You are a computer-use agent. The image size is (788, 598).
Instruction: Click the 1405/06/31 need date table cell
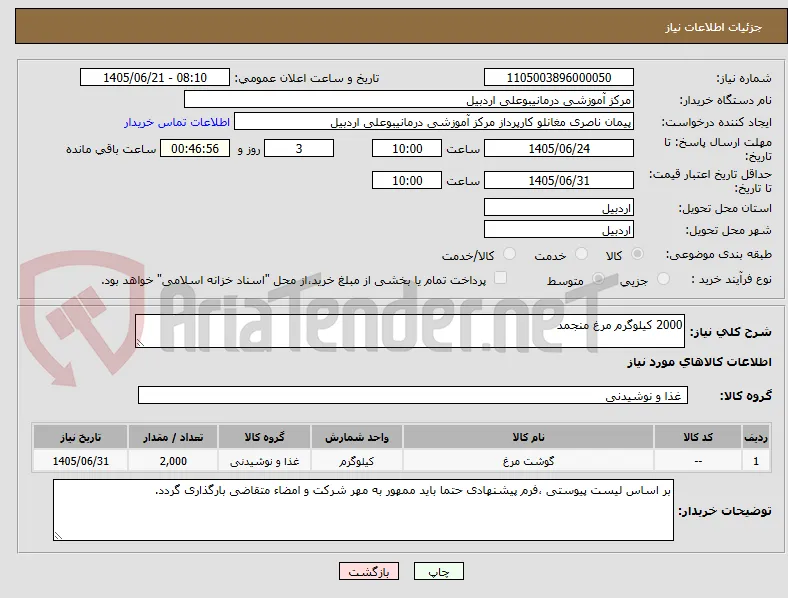80,461
